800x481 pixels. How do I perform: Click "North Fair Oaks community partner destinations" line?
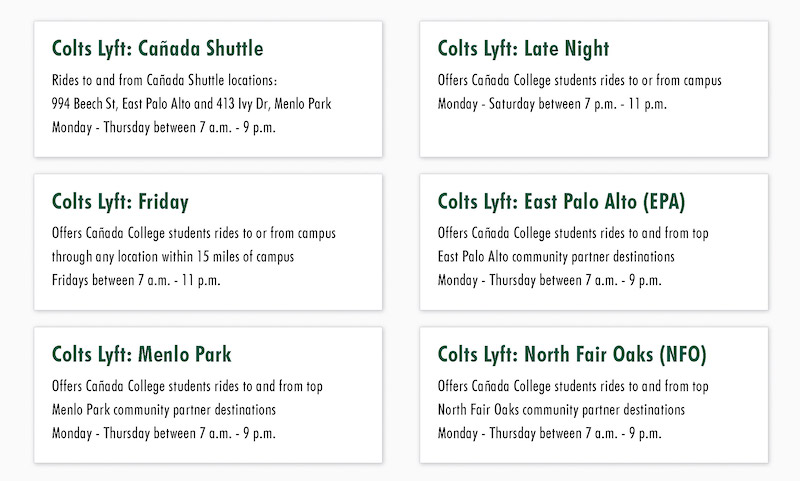click(x=561, y=410)
